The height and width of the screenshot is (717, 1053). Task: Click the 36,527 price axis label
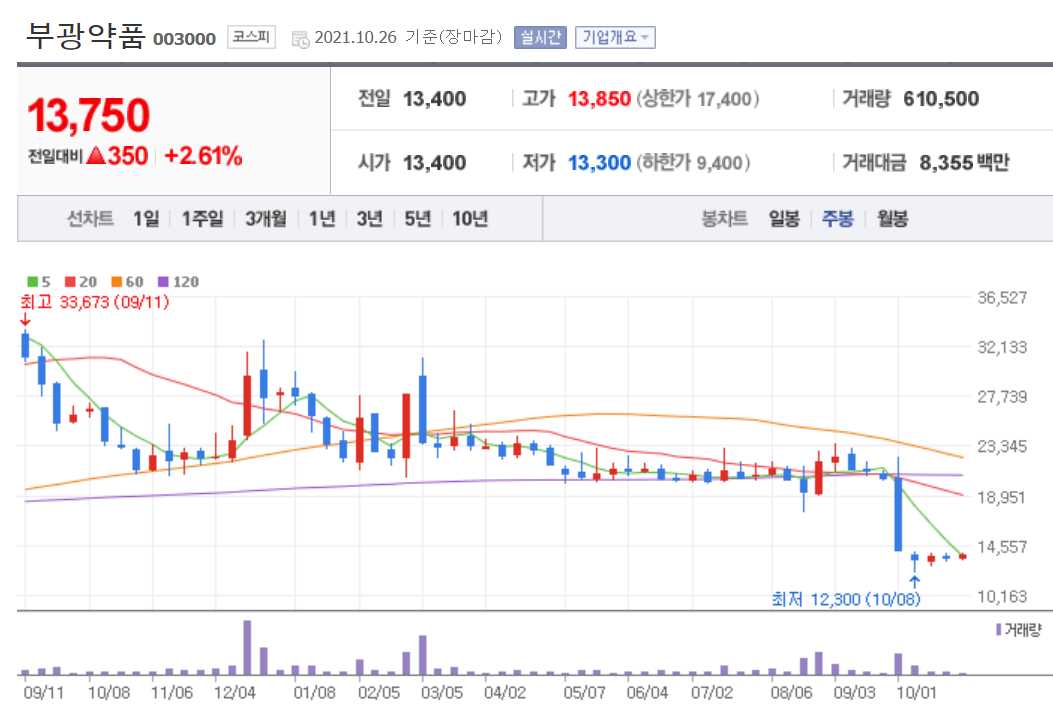pyautogui.click(x=1002, y=297)
